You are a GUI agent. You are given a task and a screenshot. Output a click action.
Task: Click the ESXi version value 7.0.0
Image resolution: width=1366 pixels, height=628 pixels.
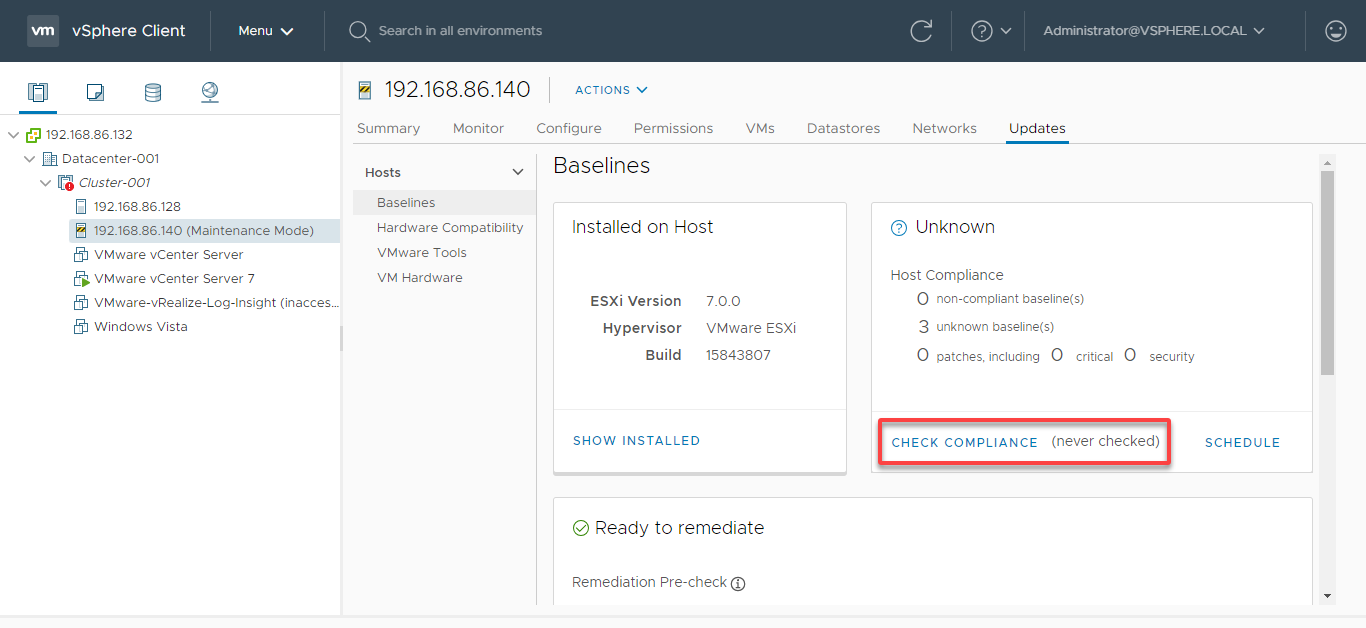tap(723, 301)
